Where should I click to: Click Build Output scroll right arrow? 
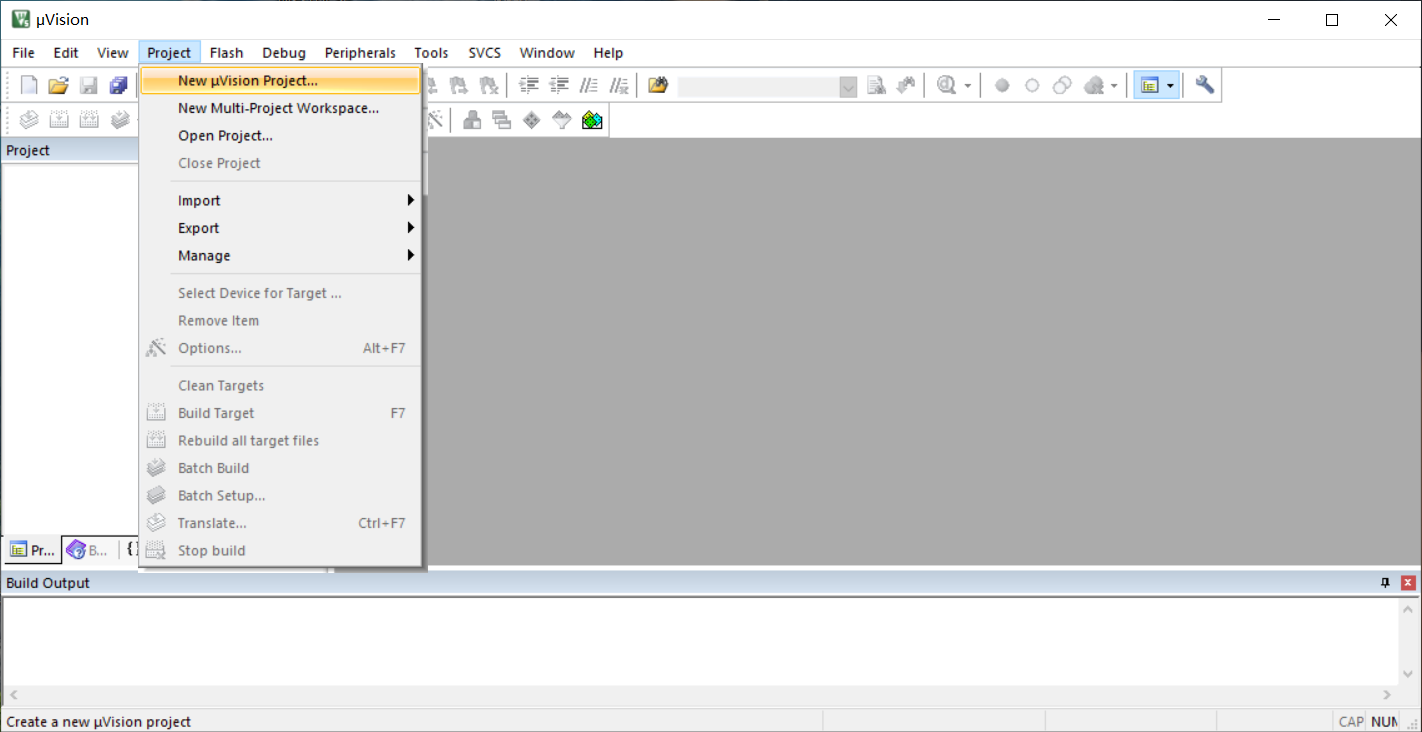[1387, 695]
